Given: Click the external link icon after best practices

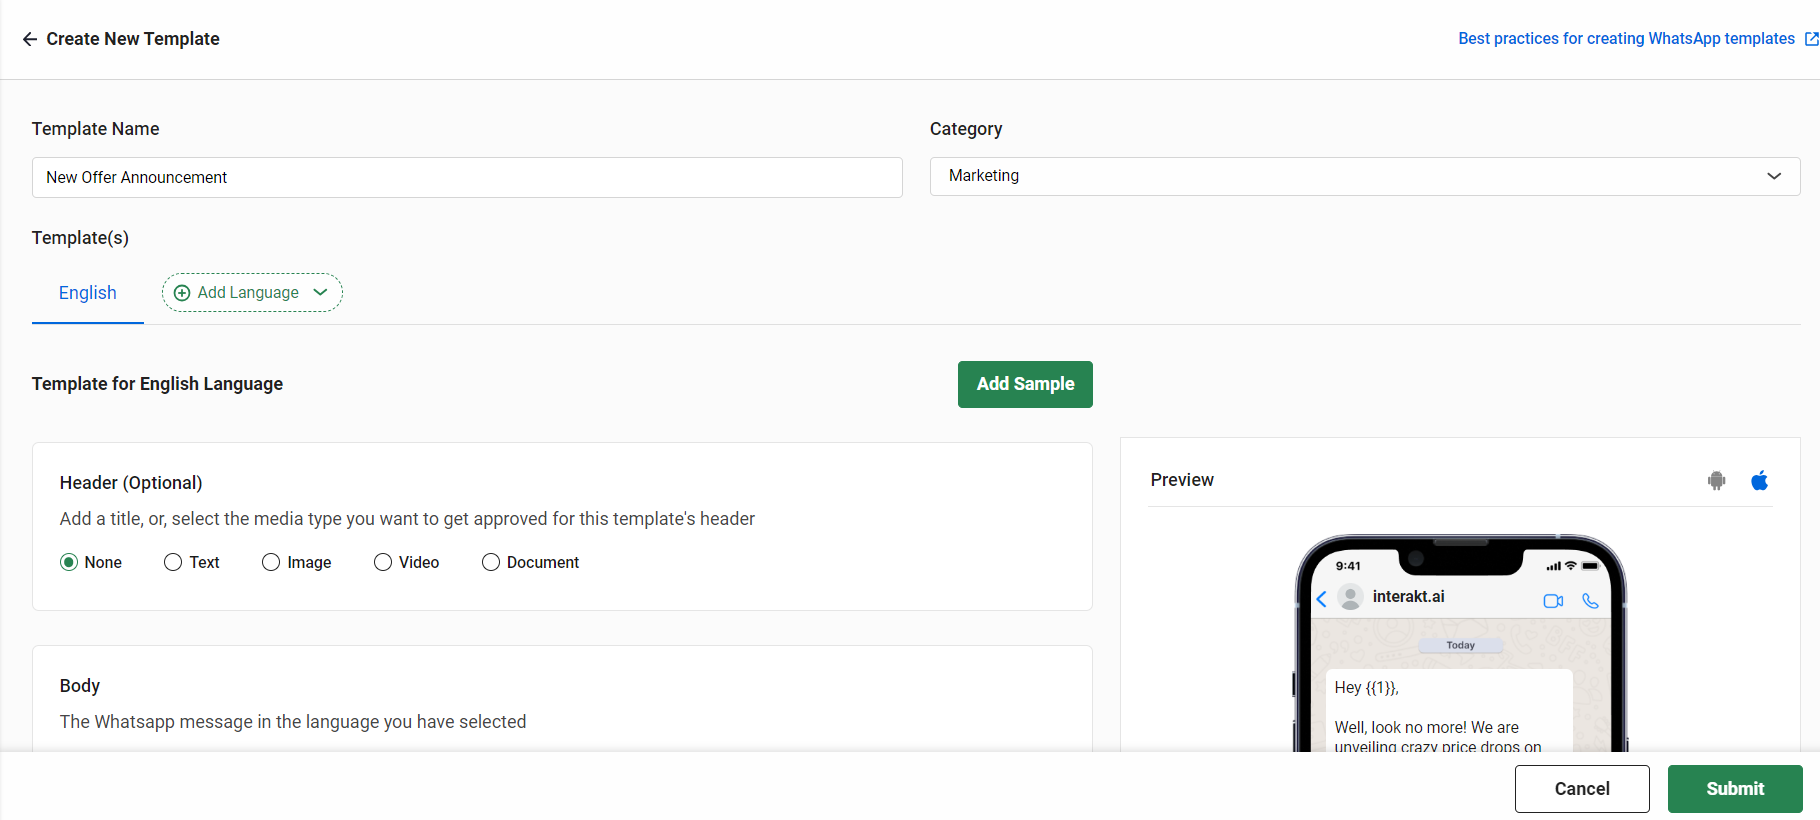Looking at the screenshot, I should pos(1810,38).
